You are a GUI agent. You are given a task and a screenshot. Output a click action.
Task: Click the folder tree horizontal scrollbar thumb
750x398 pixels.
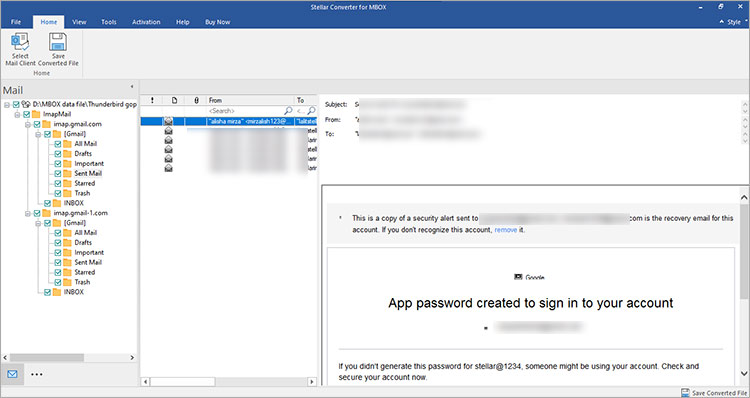click(47, 357)
